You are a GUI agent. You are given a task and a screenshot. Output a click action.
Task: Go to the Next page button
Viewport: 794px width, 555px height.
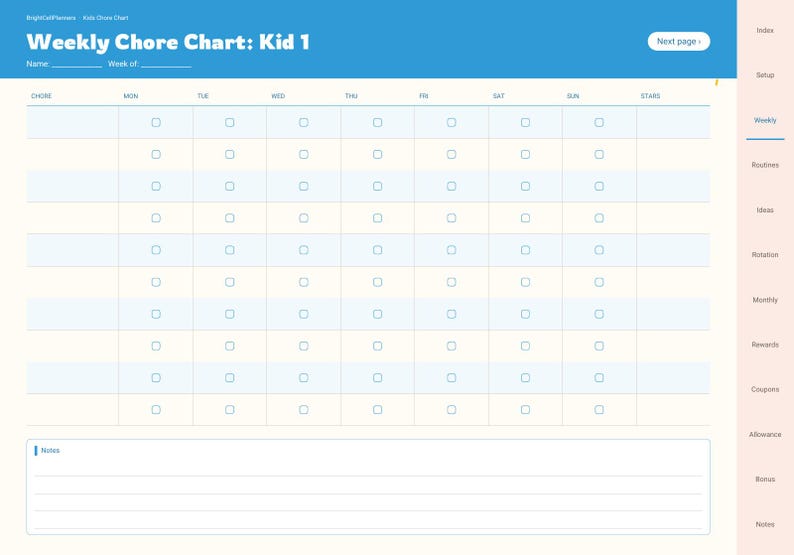679,42
